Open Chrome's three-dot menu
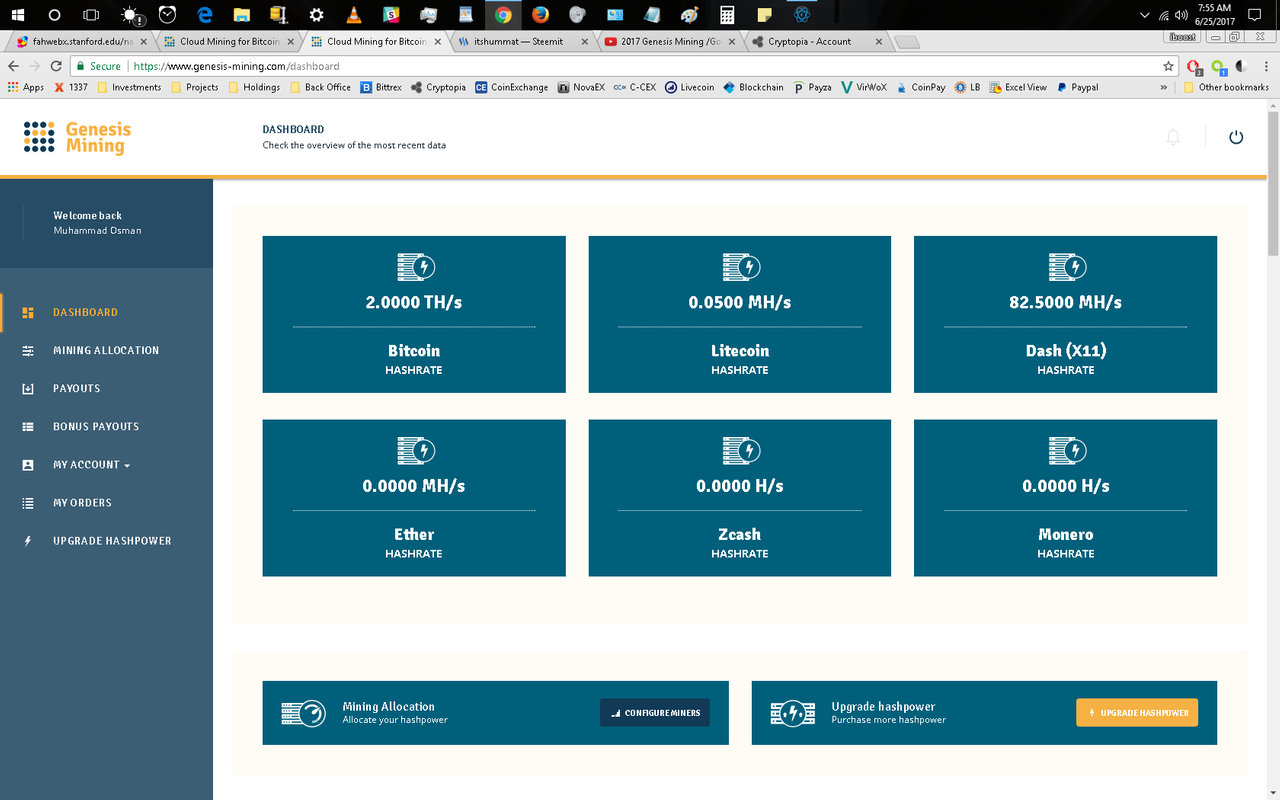This screenshot has height=800, width=1280. click(x=1267, y=66)
